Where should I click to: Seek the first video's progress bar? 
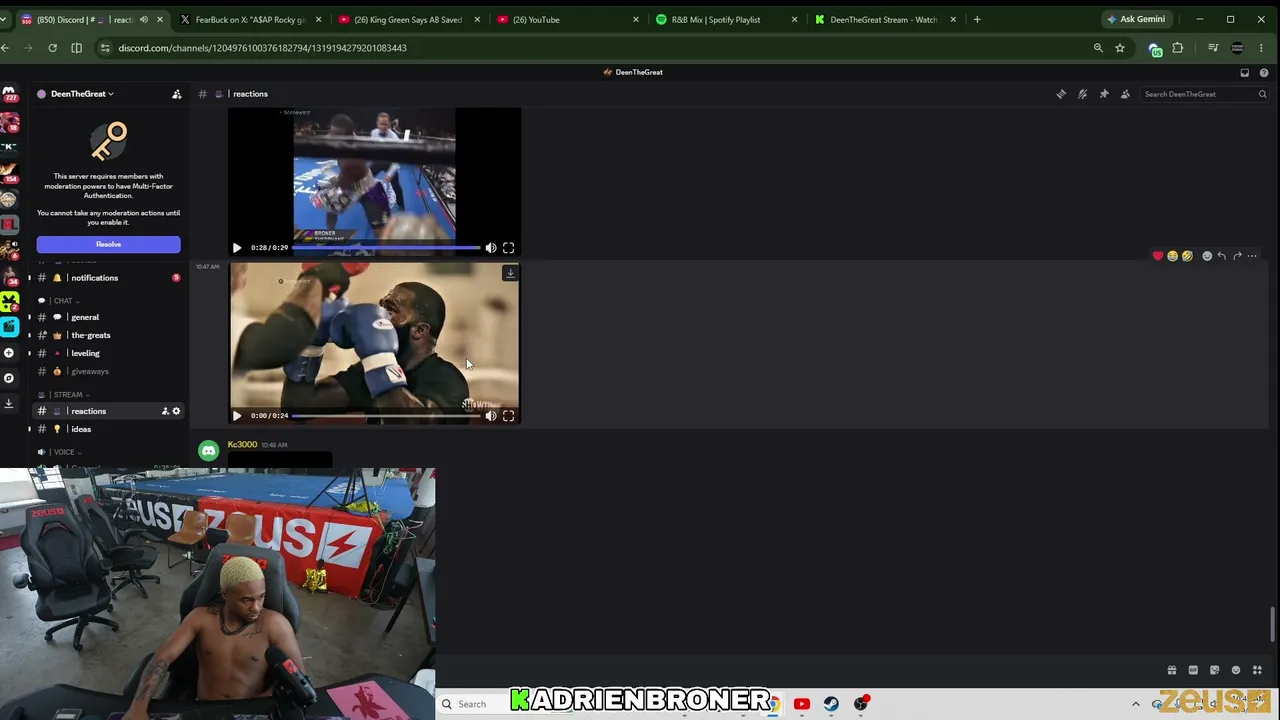pos(386,248)
